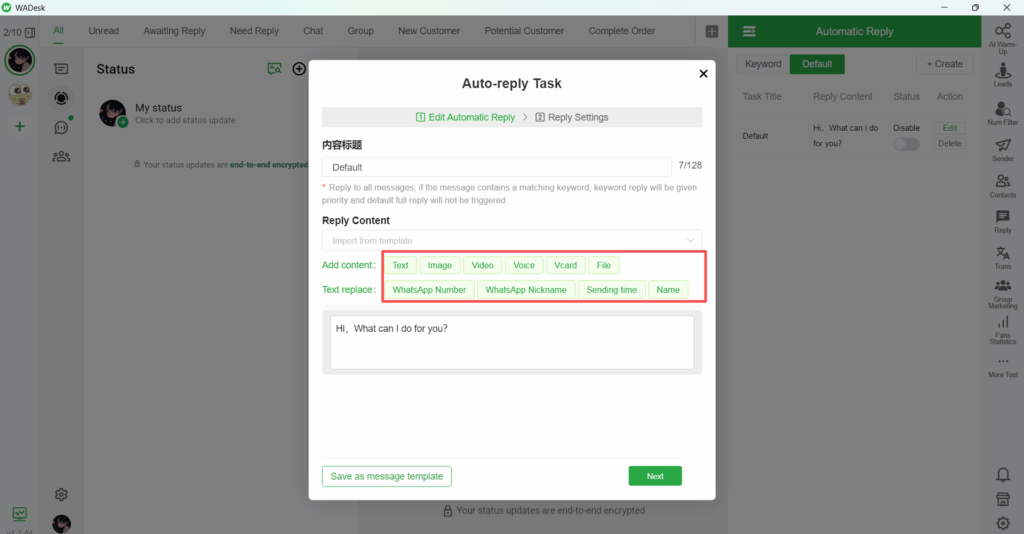Insert Sending time text replacement
This screenshot has height=534, width=1024.
pyautogui.click(x=611, y=290)
